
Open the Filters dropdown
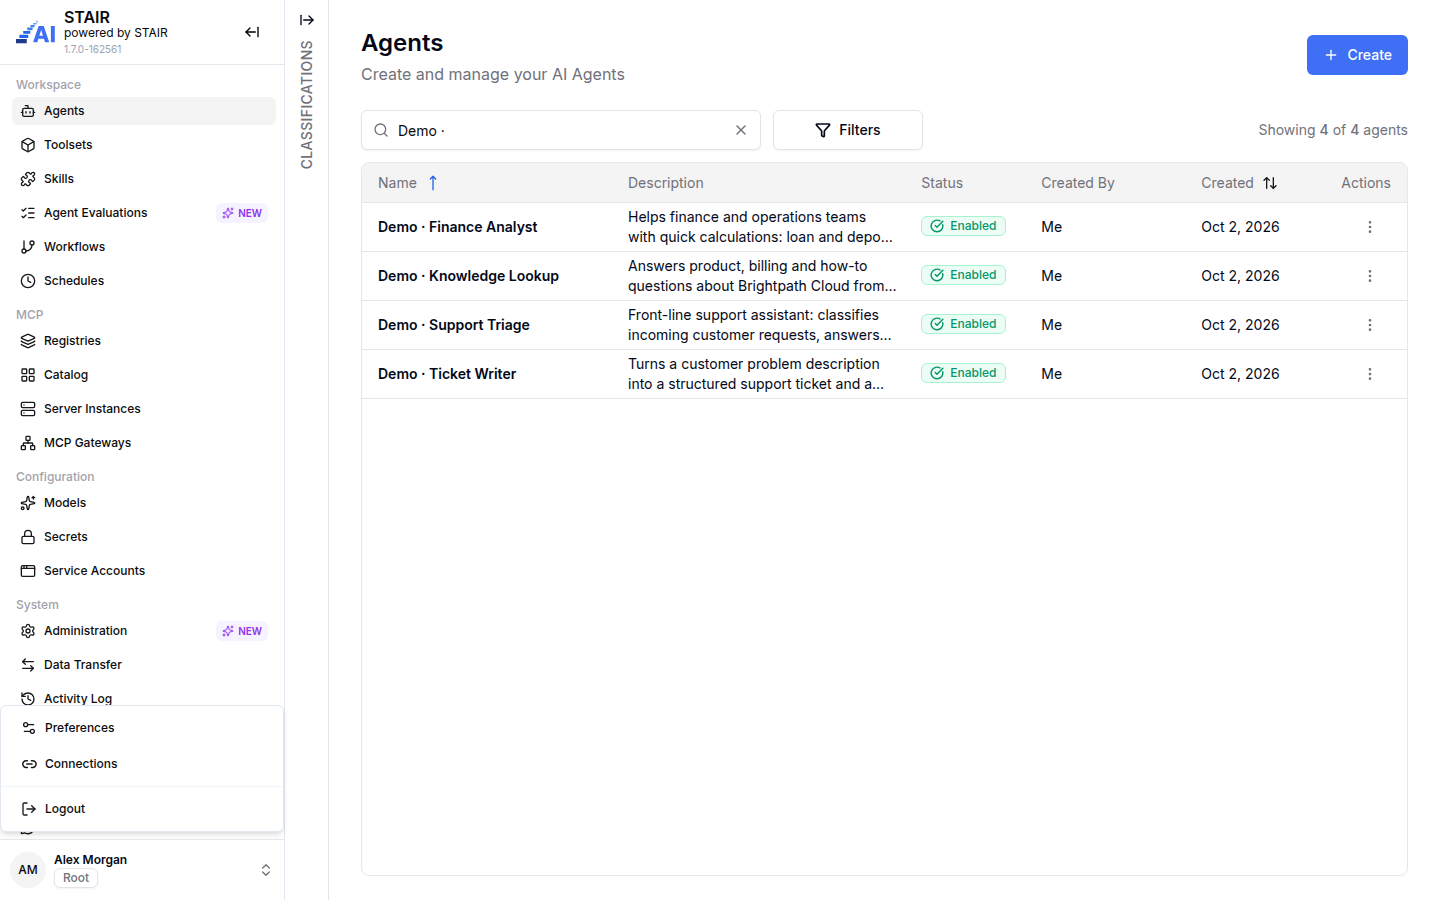point(848,130)
